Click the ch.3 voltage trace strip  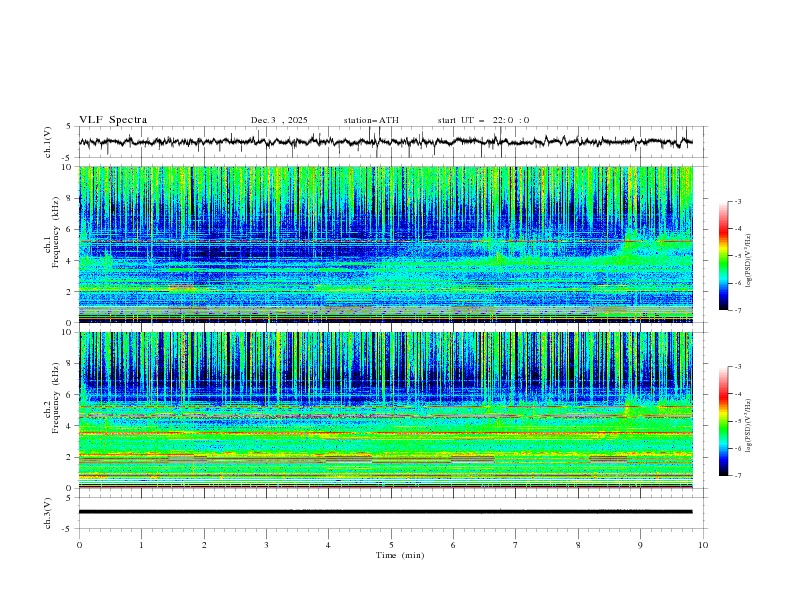click(385, 512)
